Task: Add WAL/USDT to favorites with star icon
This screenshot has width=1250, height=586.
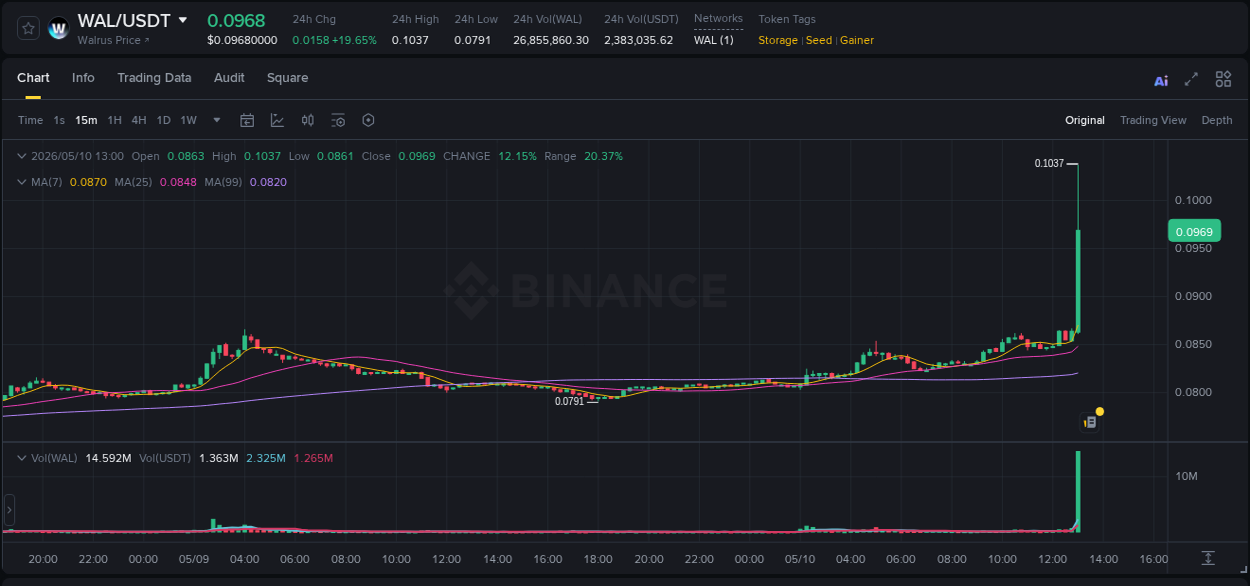Action: pos(29,28)
